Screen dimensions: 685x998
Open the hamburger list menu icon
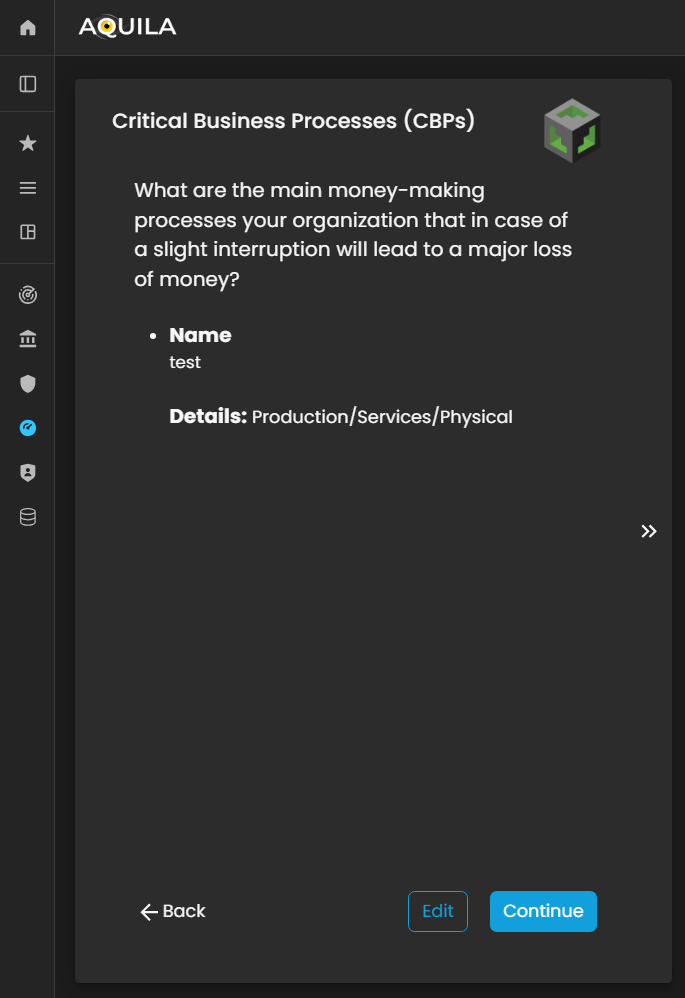tap(28, 188)
